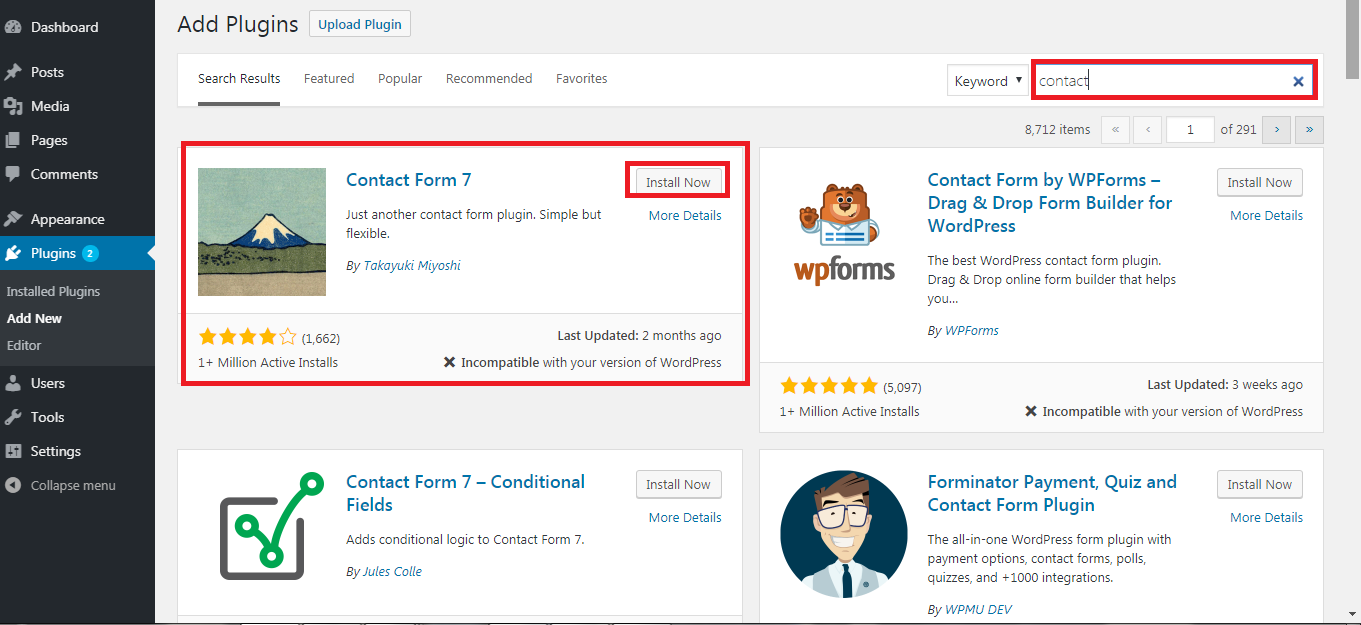This screenshot has height=625, width=1361.
Task: Open the Keyword search type dropdown
Action: (x=988, y=81)
